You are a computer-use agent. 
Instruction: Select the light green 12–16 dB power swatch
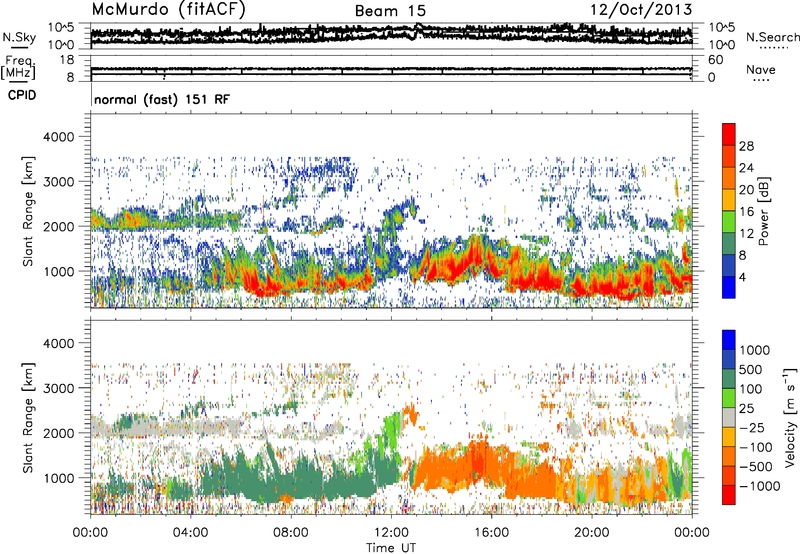(729, 222)
